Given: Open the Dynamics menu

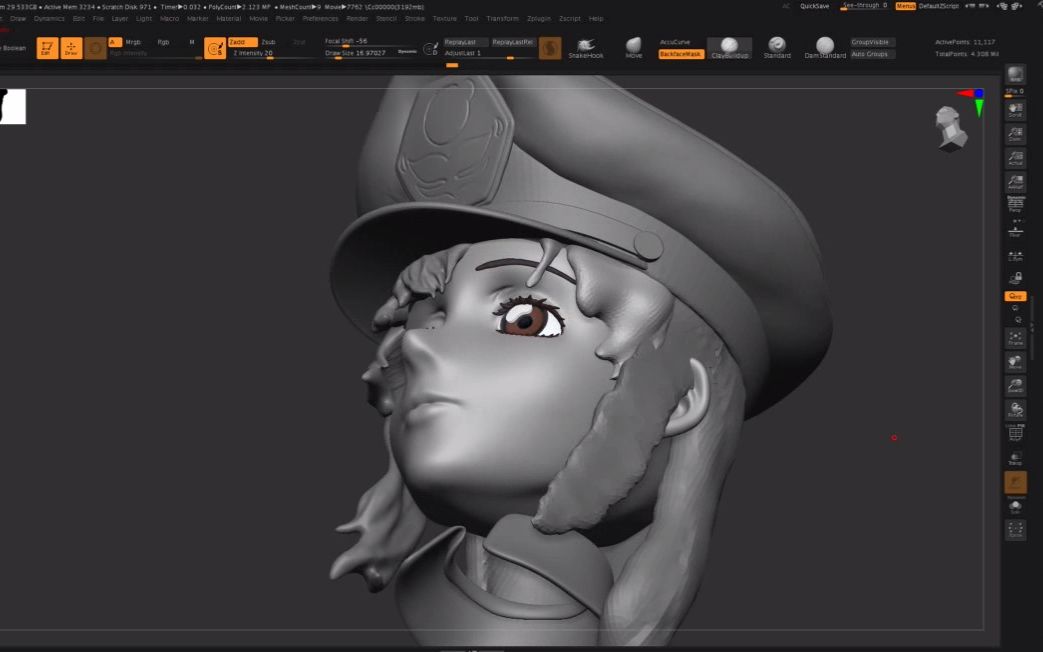Looking at the screenshot, I should point(49,19).
